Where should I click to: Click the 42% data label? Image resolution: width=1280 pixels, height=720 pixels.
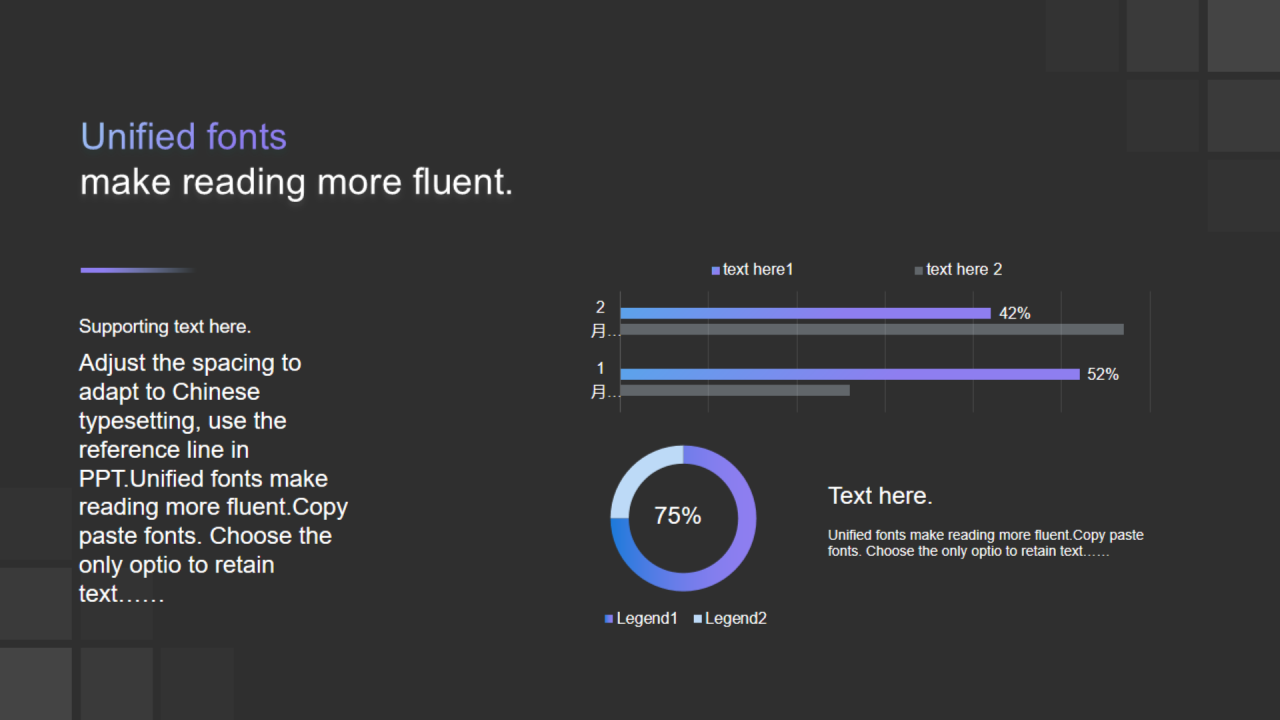click(1015, 313)
